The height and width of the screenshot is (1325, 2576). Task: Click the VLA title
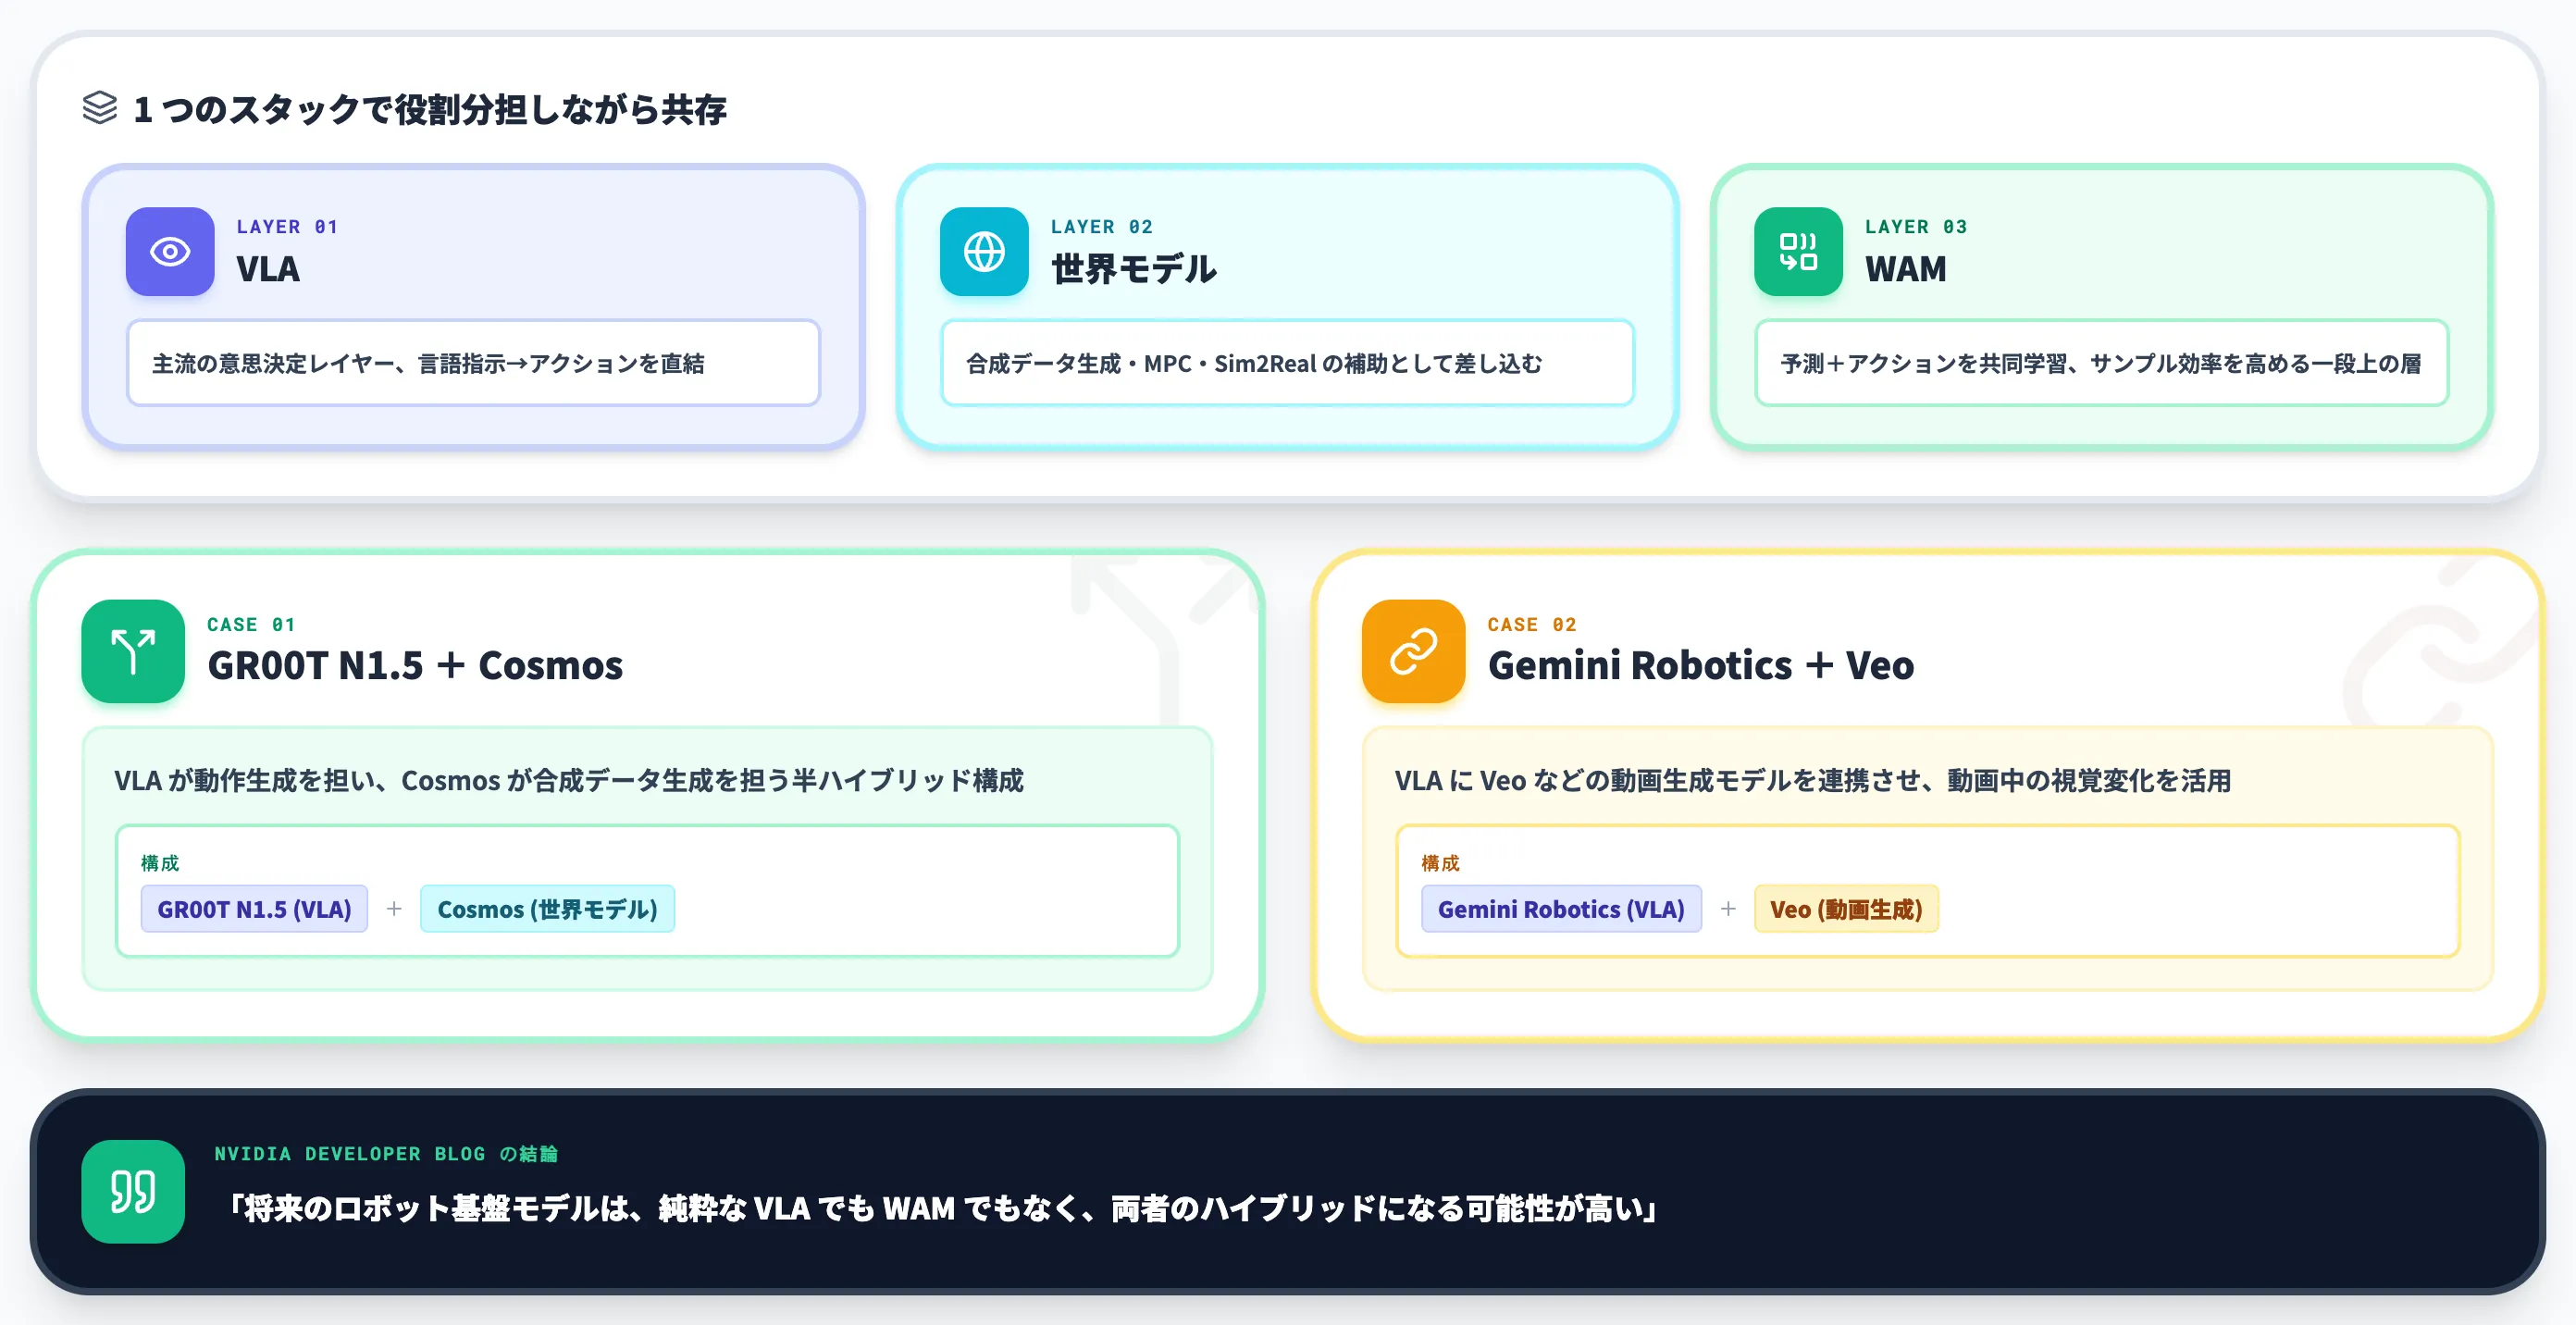268,269
